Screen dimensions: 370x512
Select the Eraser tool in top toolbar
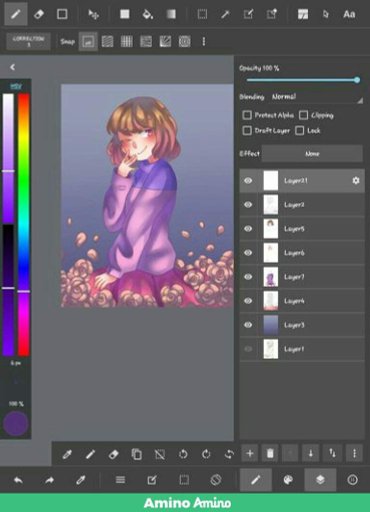pyautogui.click(x=39, y=14)
